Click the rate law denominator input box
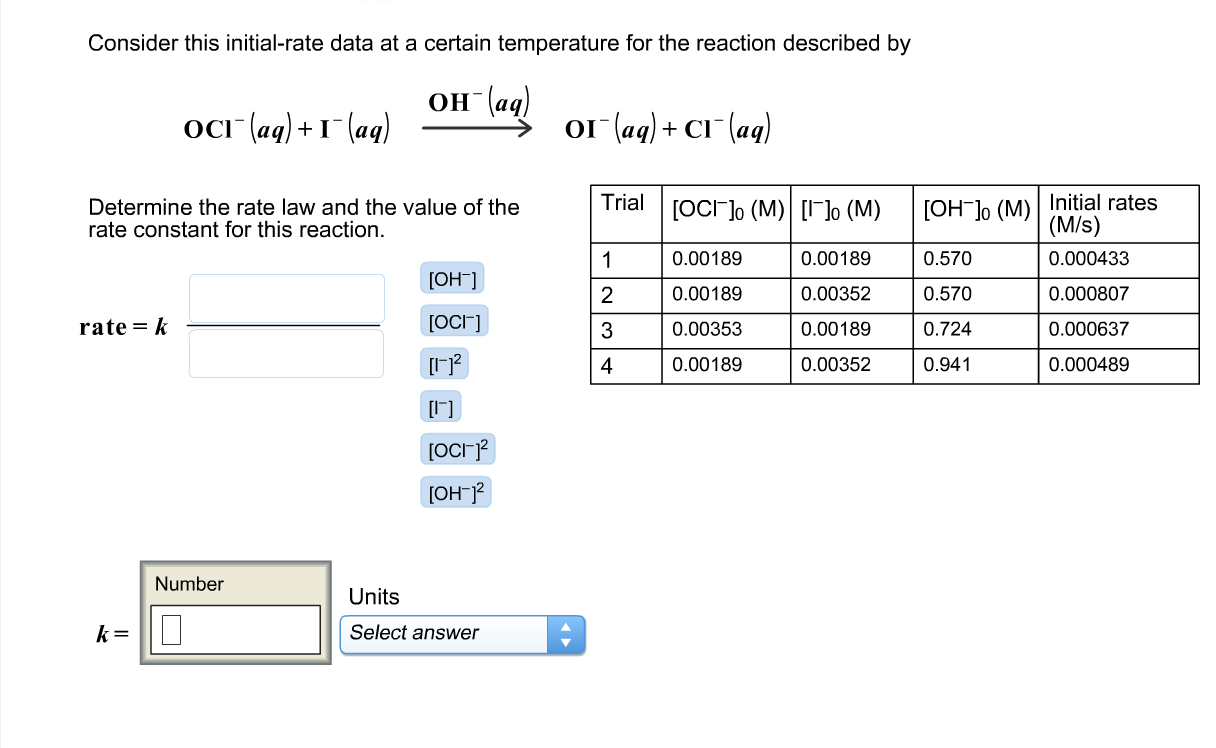Viewport: 1216px width, 748px height. [286, 352]
